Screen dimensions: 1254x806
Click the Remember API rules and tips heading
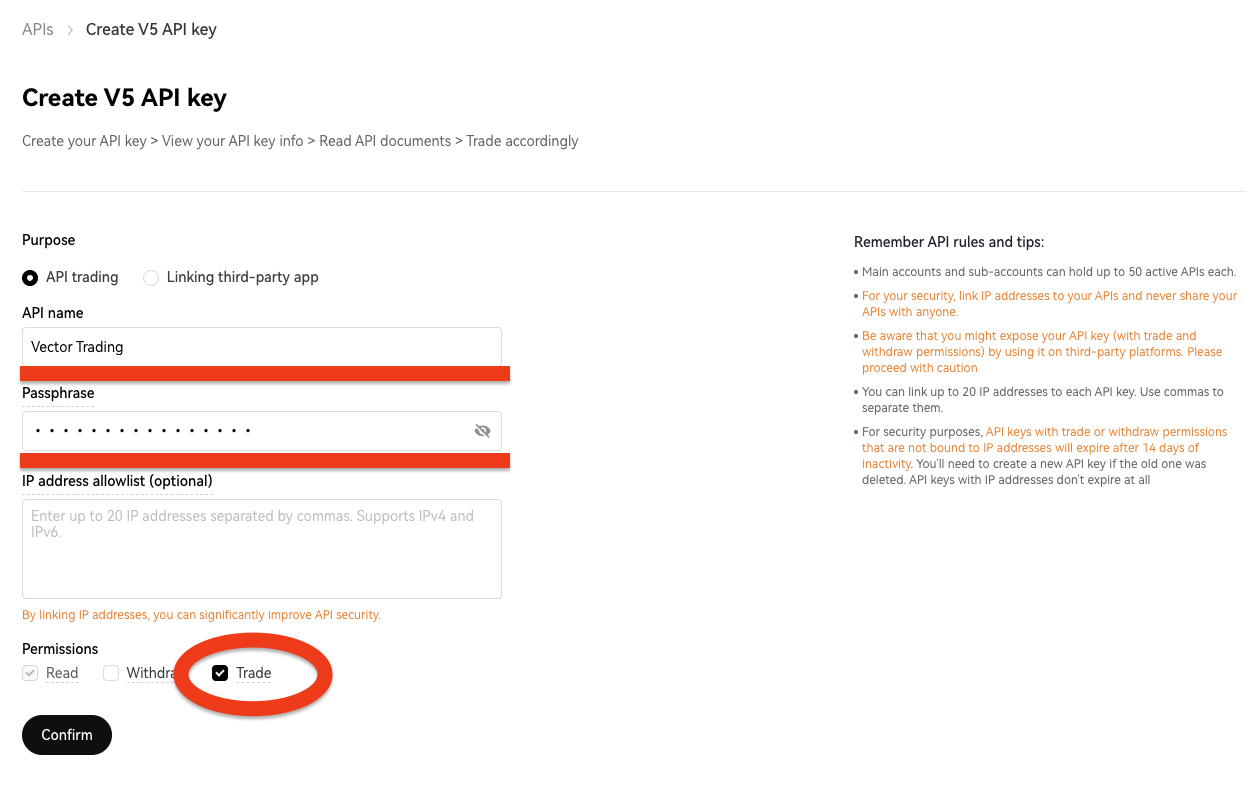[948, 242]
